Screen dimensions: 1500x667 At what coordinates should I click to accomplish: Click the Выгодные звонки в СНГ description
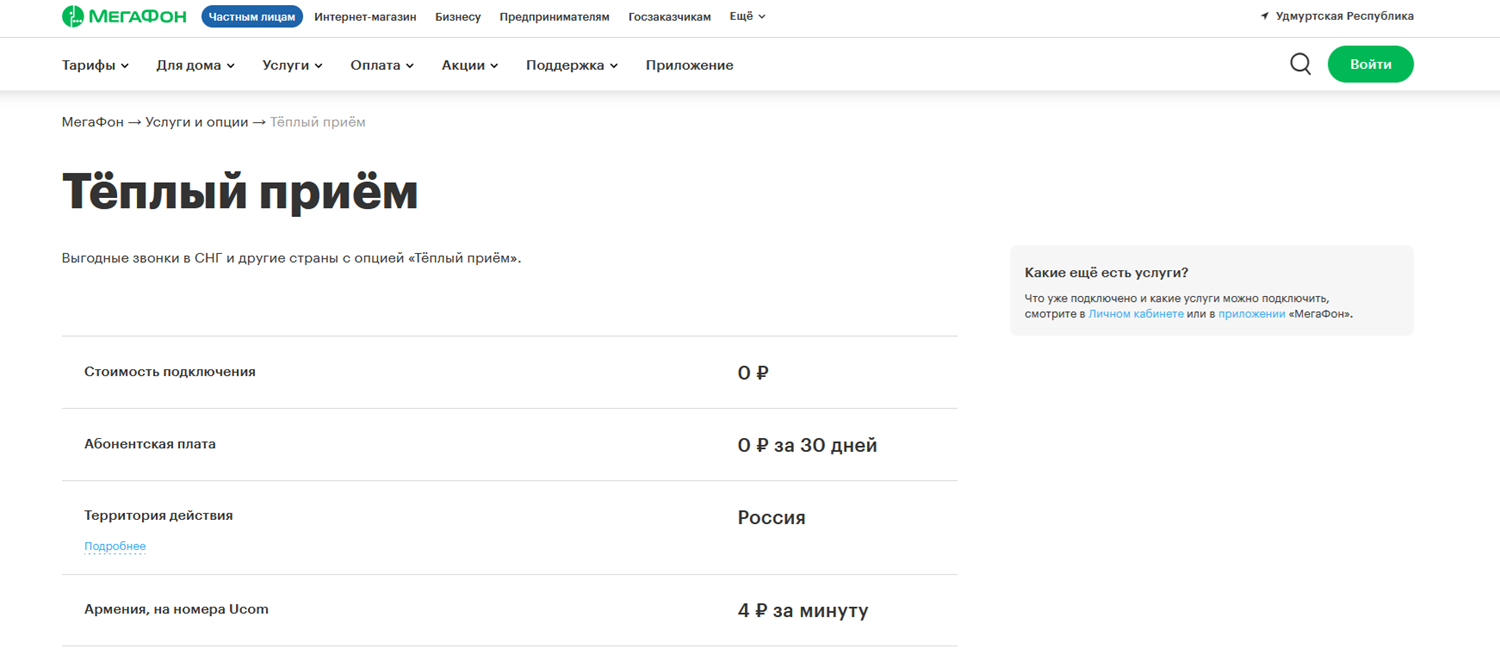click(x=291, y=258)
